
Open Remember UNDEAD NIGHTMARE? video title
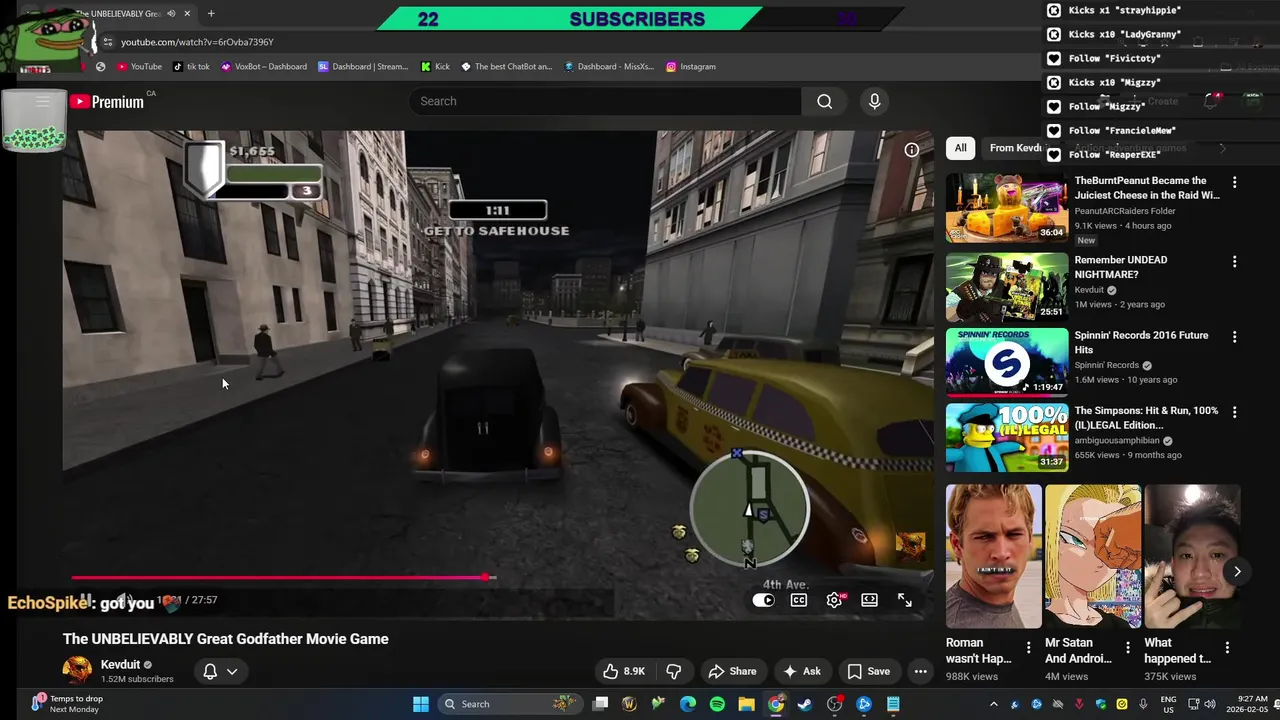click(x=1121, y=267)
